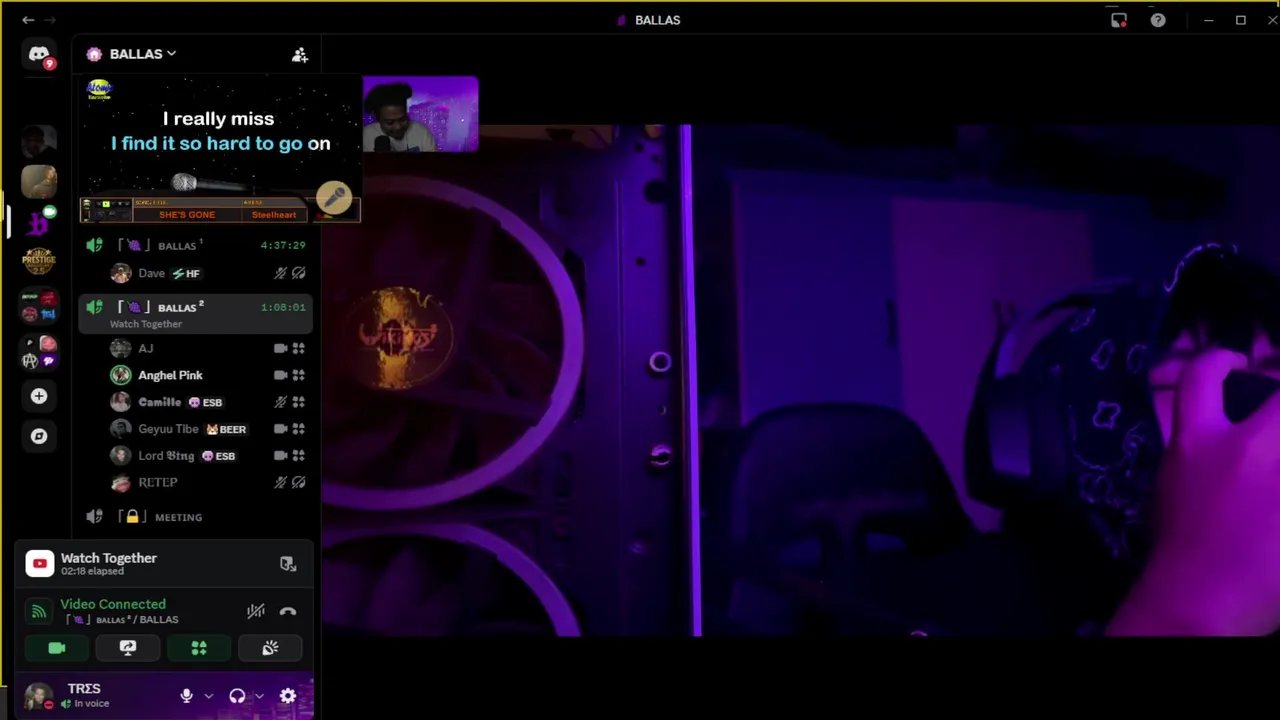The height and width of the screenshot is (720, 1280).
Task: Click the BEER tag next to Geyuu Tibe
Action: click(226, 429)
